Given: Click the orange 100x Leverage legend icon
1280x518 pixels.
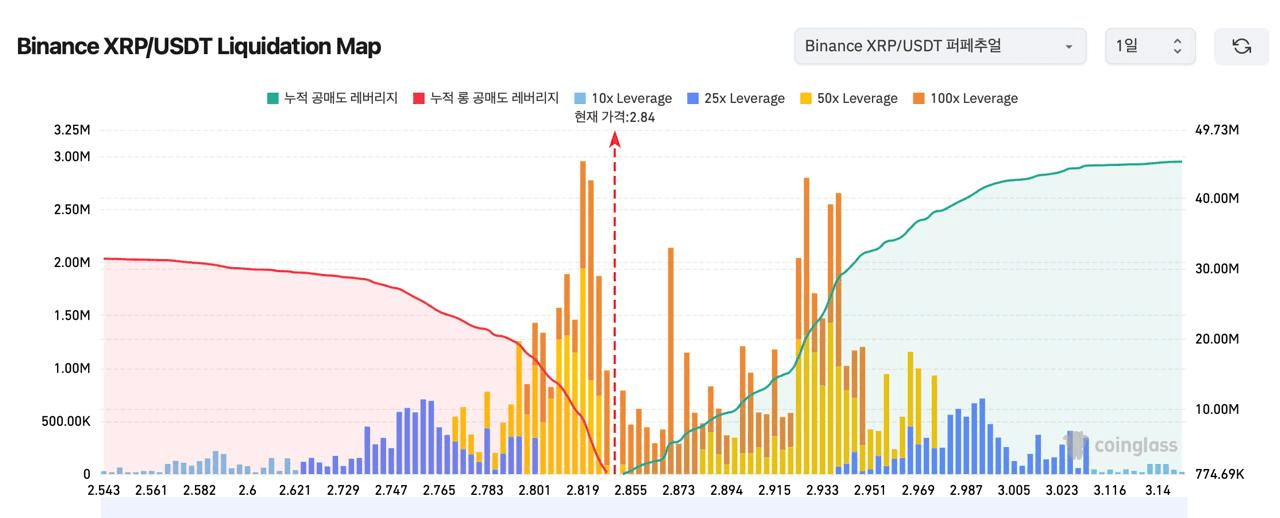Looking at the screenshot, I should [x=919, y=98].
